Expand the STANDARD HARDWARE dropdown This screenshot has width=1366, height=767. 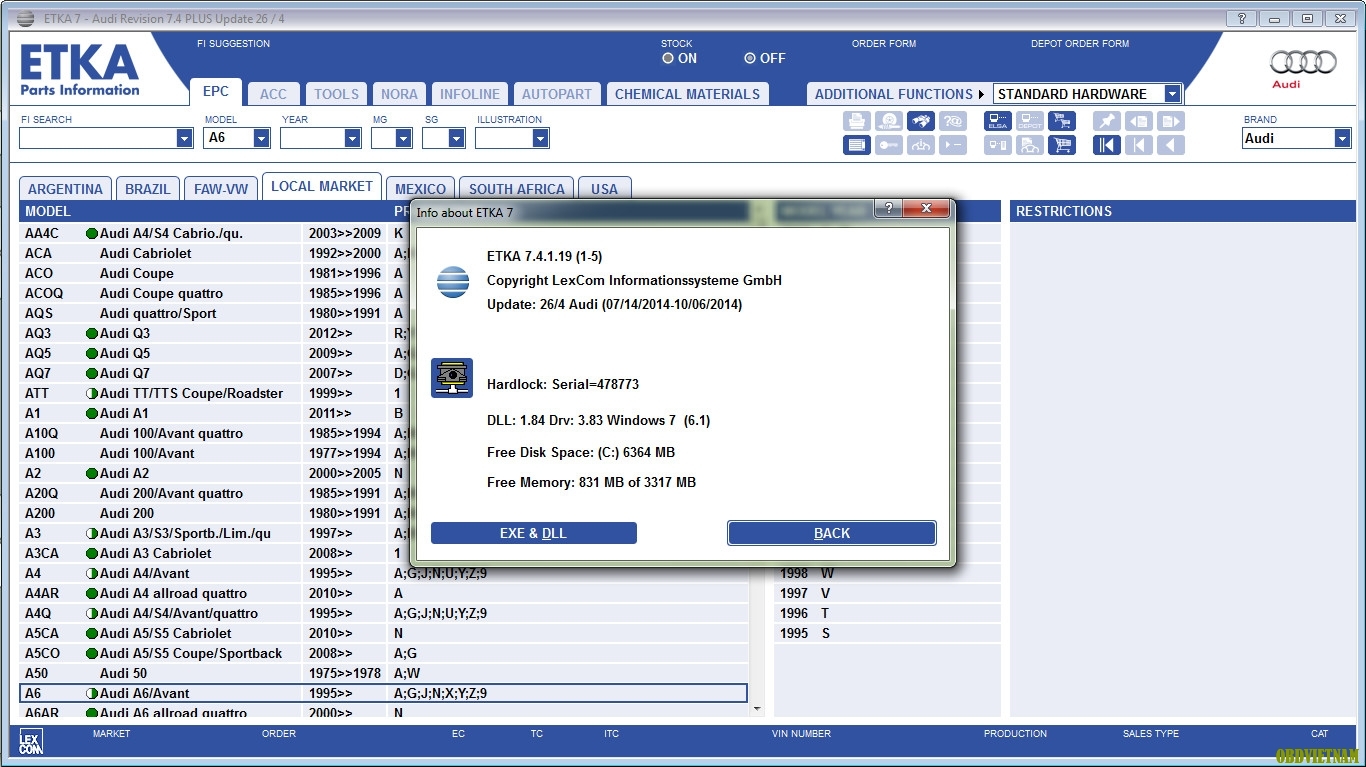tap(1172, 94)
